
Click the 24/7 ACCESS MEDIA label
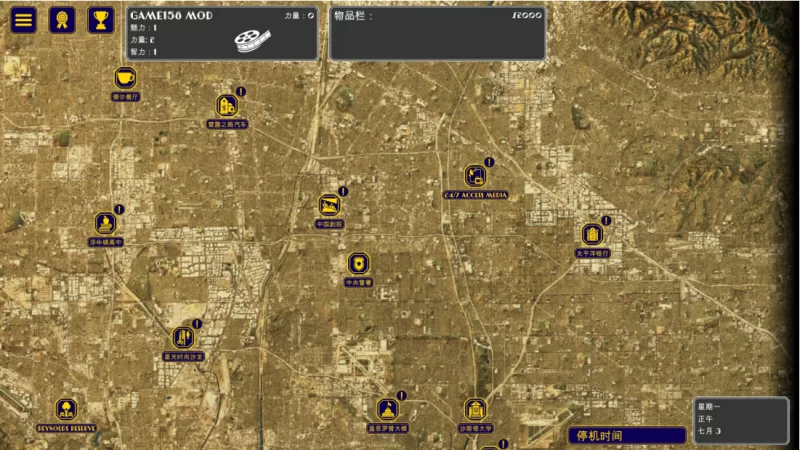475,195
